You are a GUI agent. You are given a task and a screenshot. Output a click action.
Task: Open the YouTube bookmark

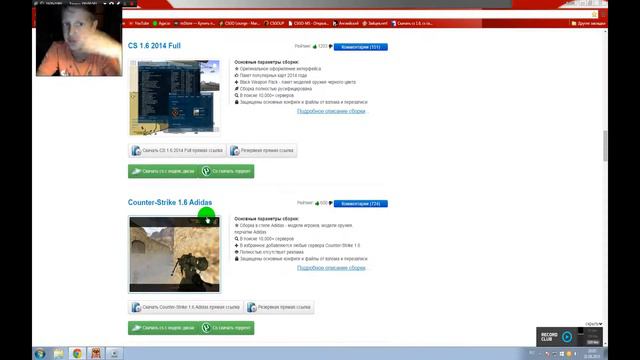[139, 23]
